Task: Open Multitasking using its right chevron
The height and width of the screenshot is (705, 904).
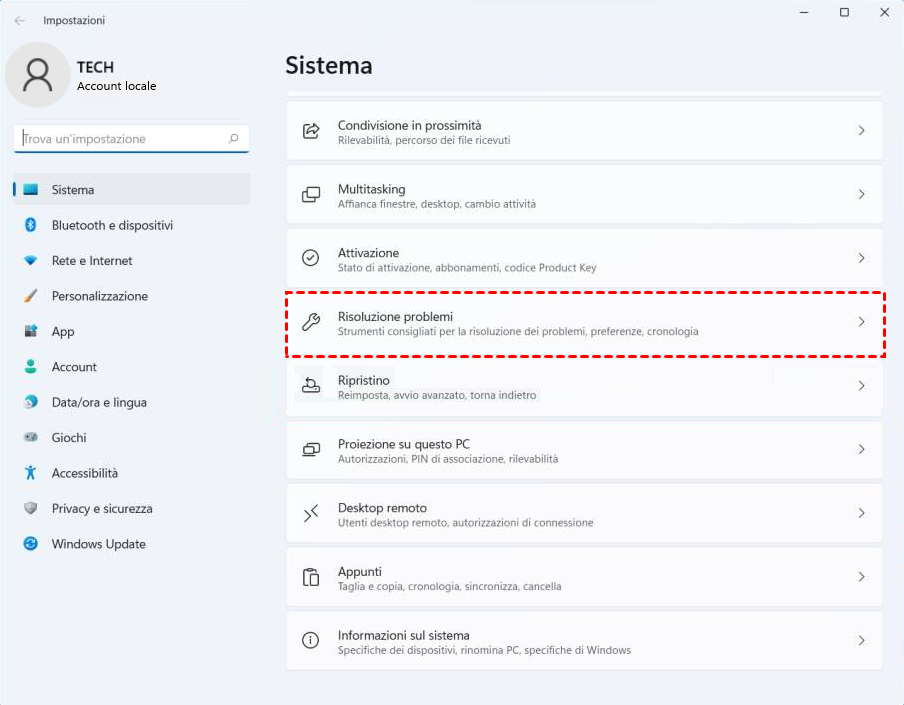Action: coord(861,195)
